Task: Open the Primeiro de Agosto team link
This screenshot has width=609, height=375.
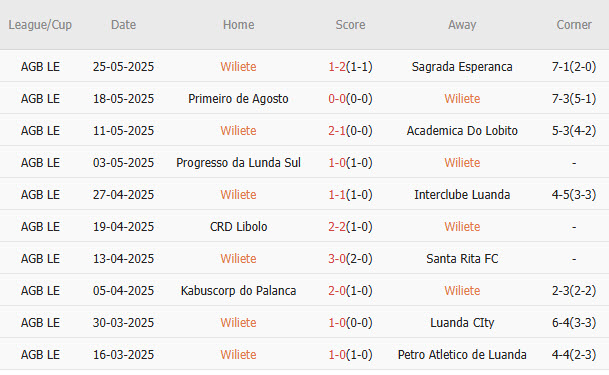Action: 238,99
